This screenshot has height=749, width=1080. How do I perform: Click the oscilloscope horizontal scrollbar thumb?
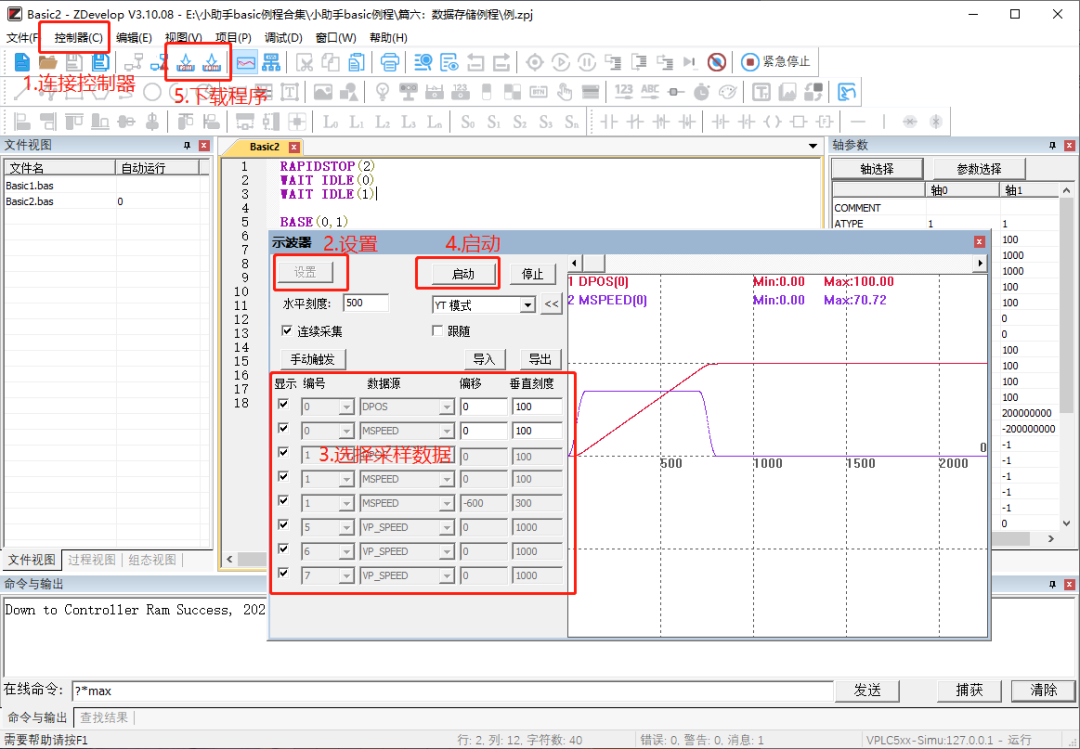coord(594,263)
